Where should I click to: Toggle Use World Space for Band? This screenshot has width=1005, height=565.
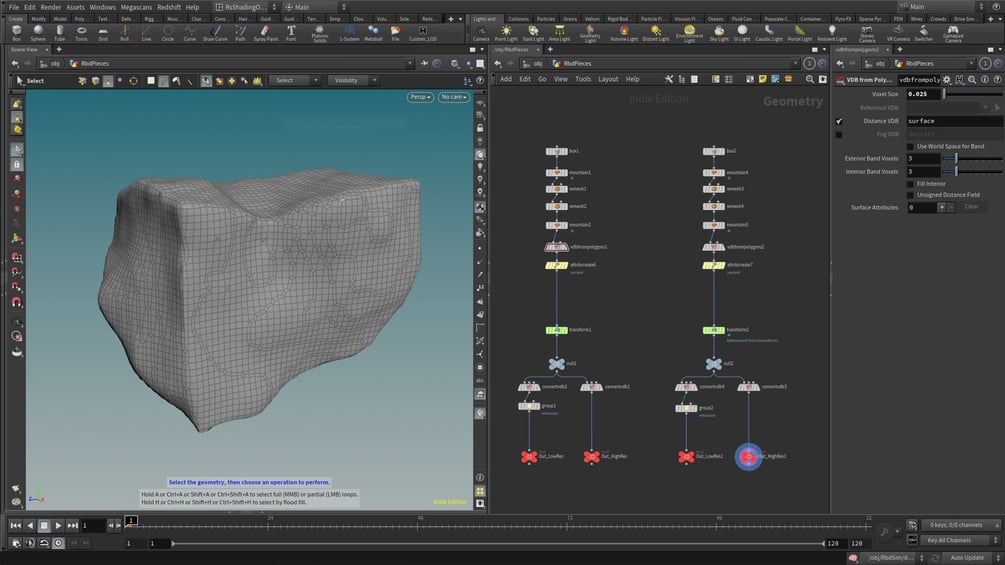(x=909, y=146)
